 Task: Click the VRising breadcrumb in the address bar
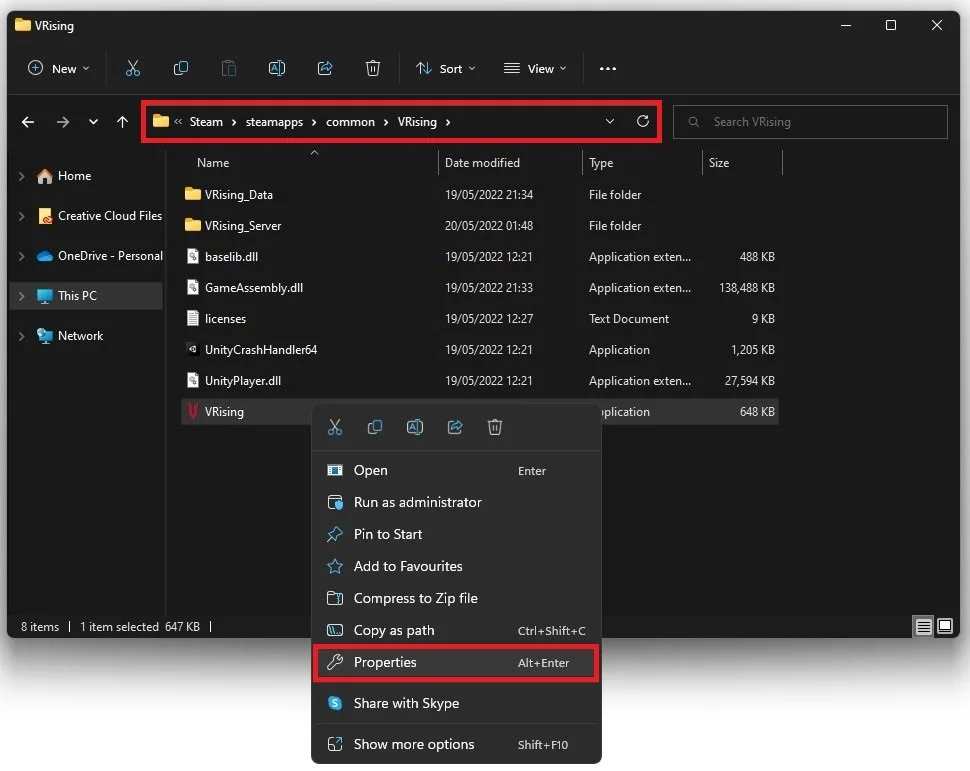(x=417, y=122)
